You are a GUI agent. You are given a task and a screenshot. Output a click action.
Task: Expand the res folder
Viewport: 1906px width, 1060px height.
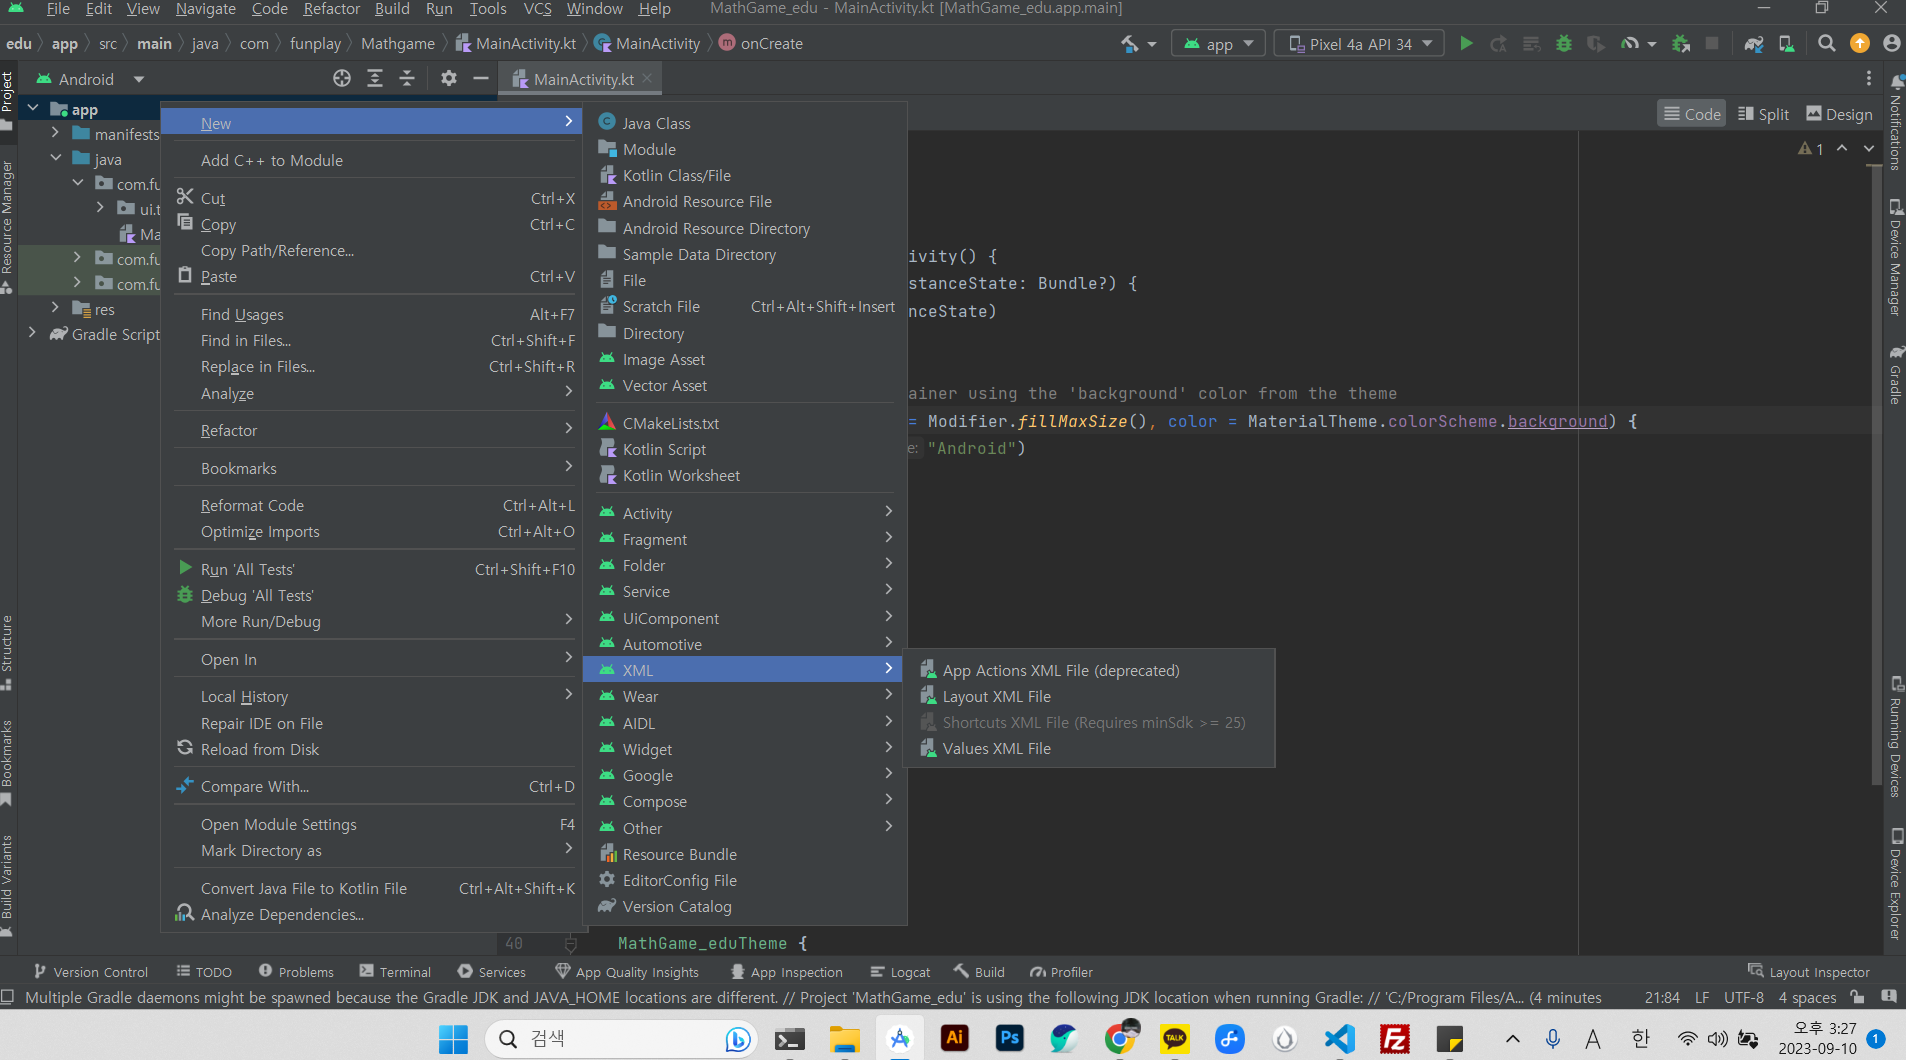click(55, 308)
